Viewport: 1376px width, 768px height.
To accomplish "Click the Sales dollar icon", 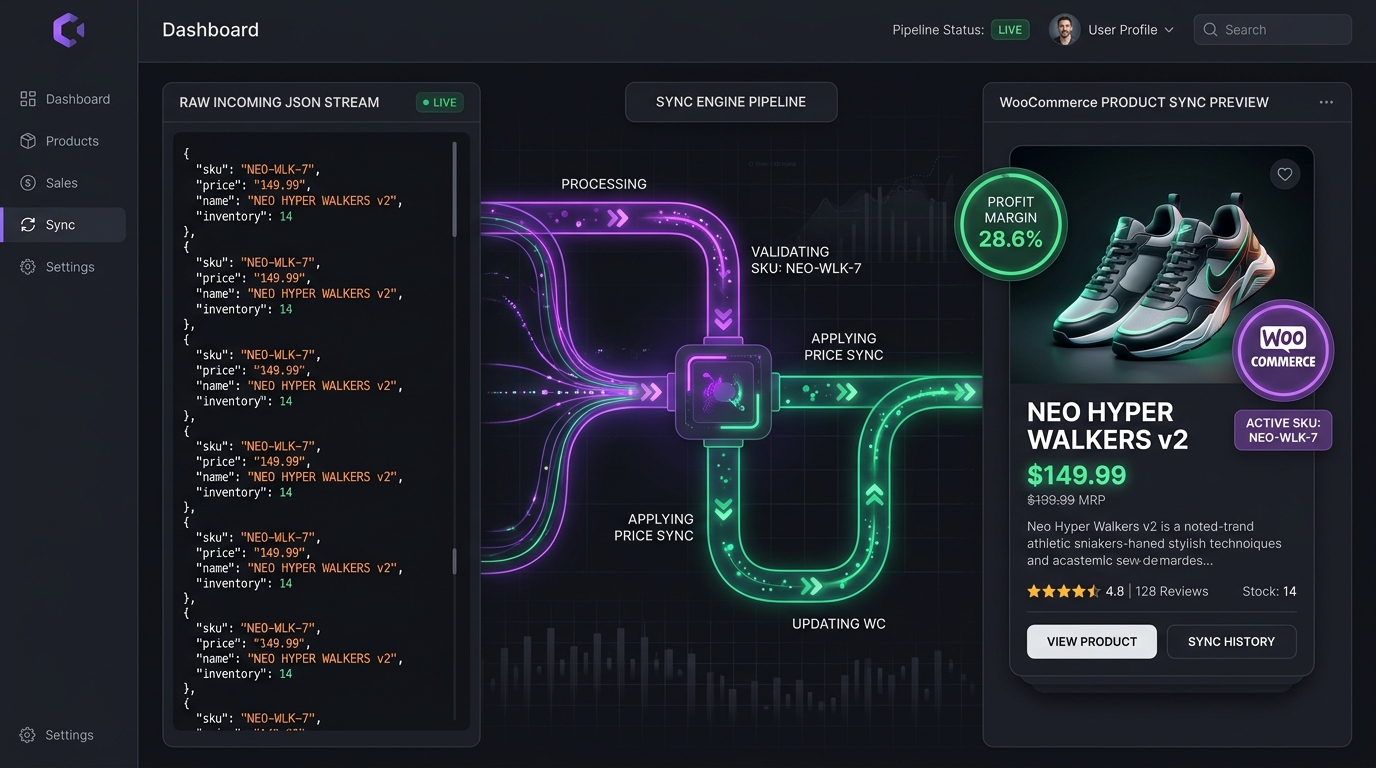I will [28, 183].
